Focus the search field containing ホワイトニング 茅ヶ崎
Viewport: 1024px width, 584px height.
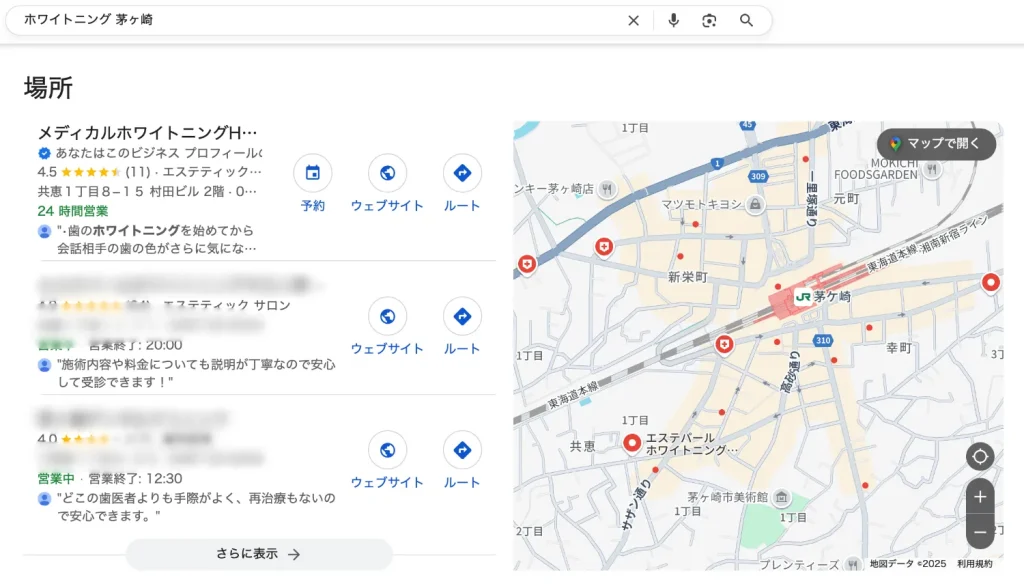tap(320, 20)
